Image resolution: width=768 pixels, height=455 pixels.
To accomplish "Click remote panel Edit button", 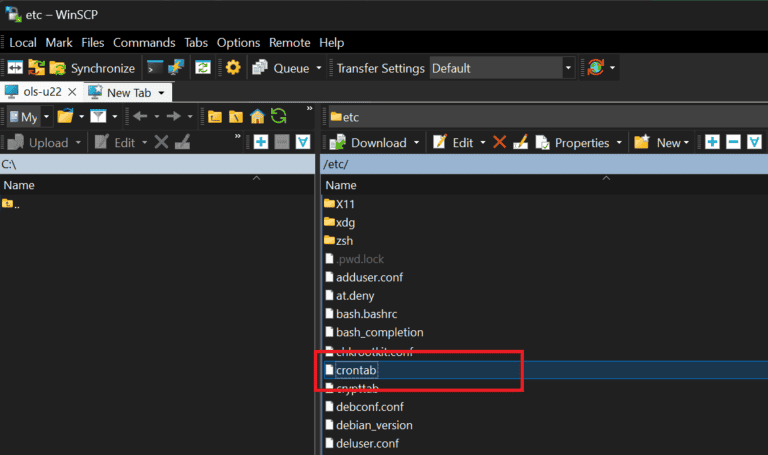I will [454, 143].
